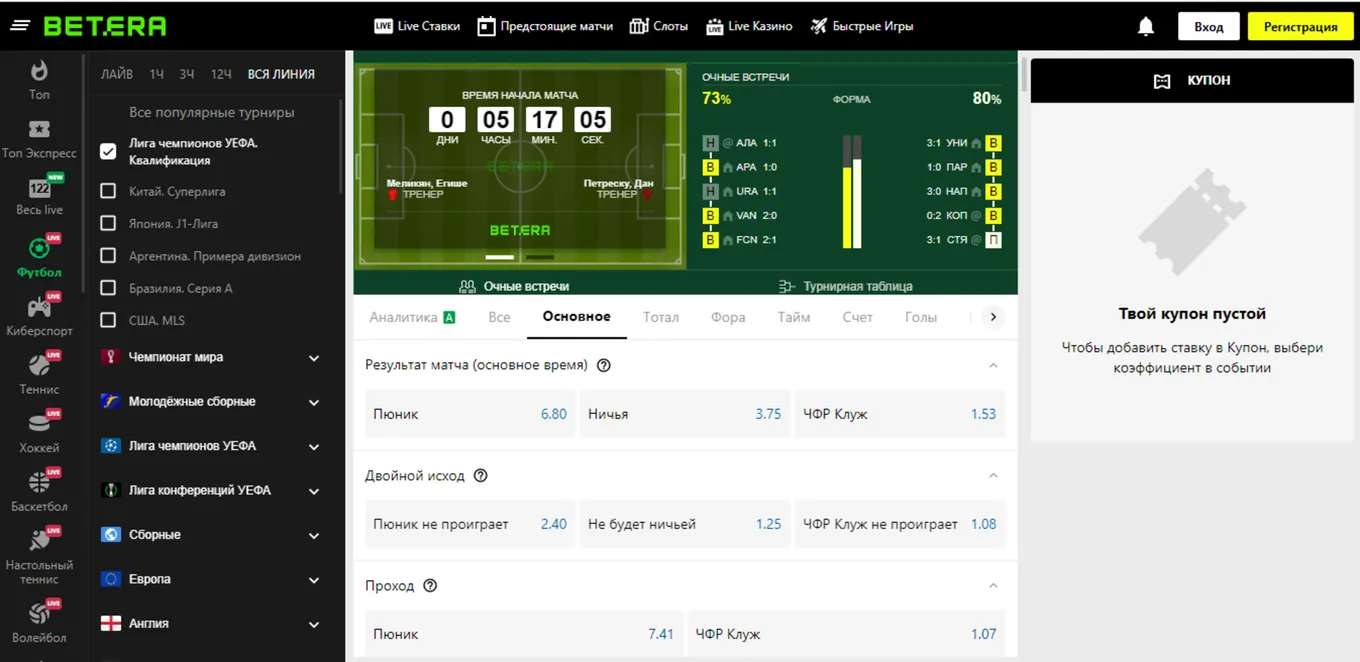This screenshot has width=1360, height=662.
Task: Collapse Двойной исход market section
Action: (x=993, y=475)
